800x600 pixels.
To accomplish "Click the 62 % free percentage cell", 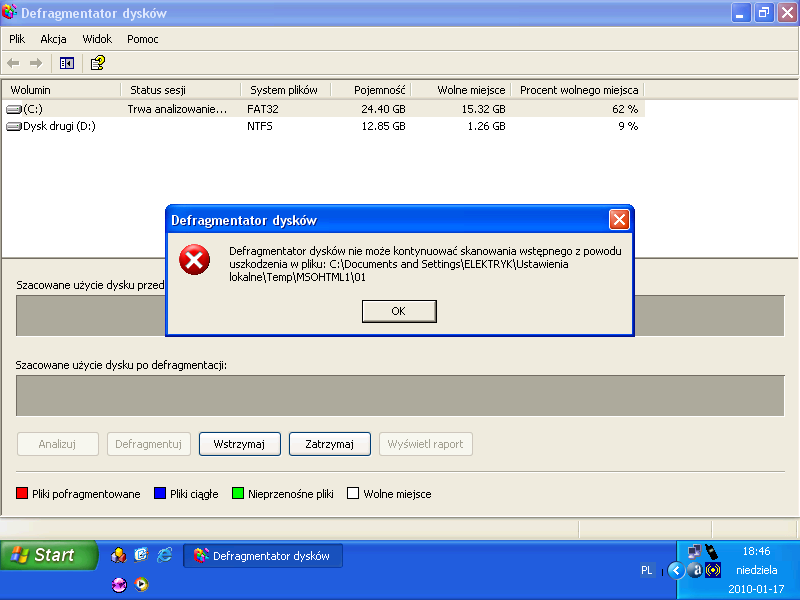I will [625, 109].
